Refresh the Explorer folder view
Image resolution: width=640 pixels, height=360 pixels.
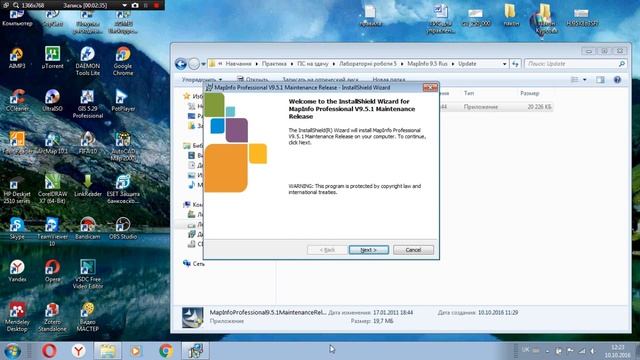[x=515, y=64]
